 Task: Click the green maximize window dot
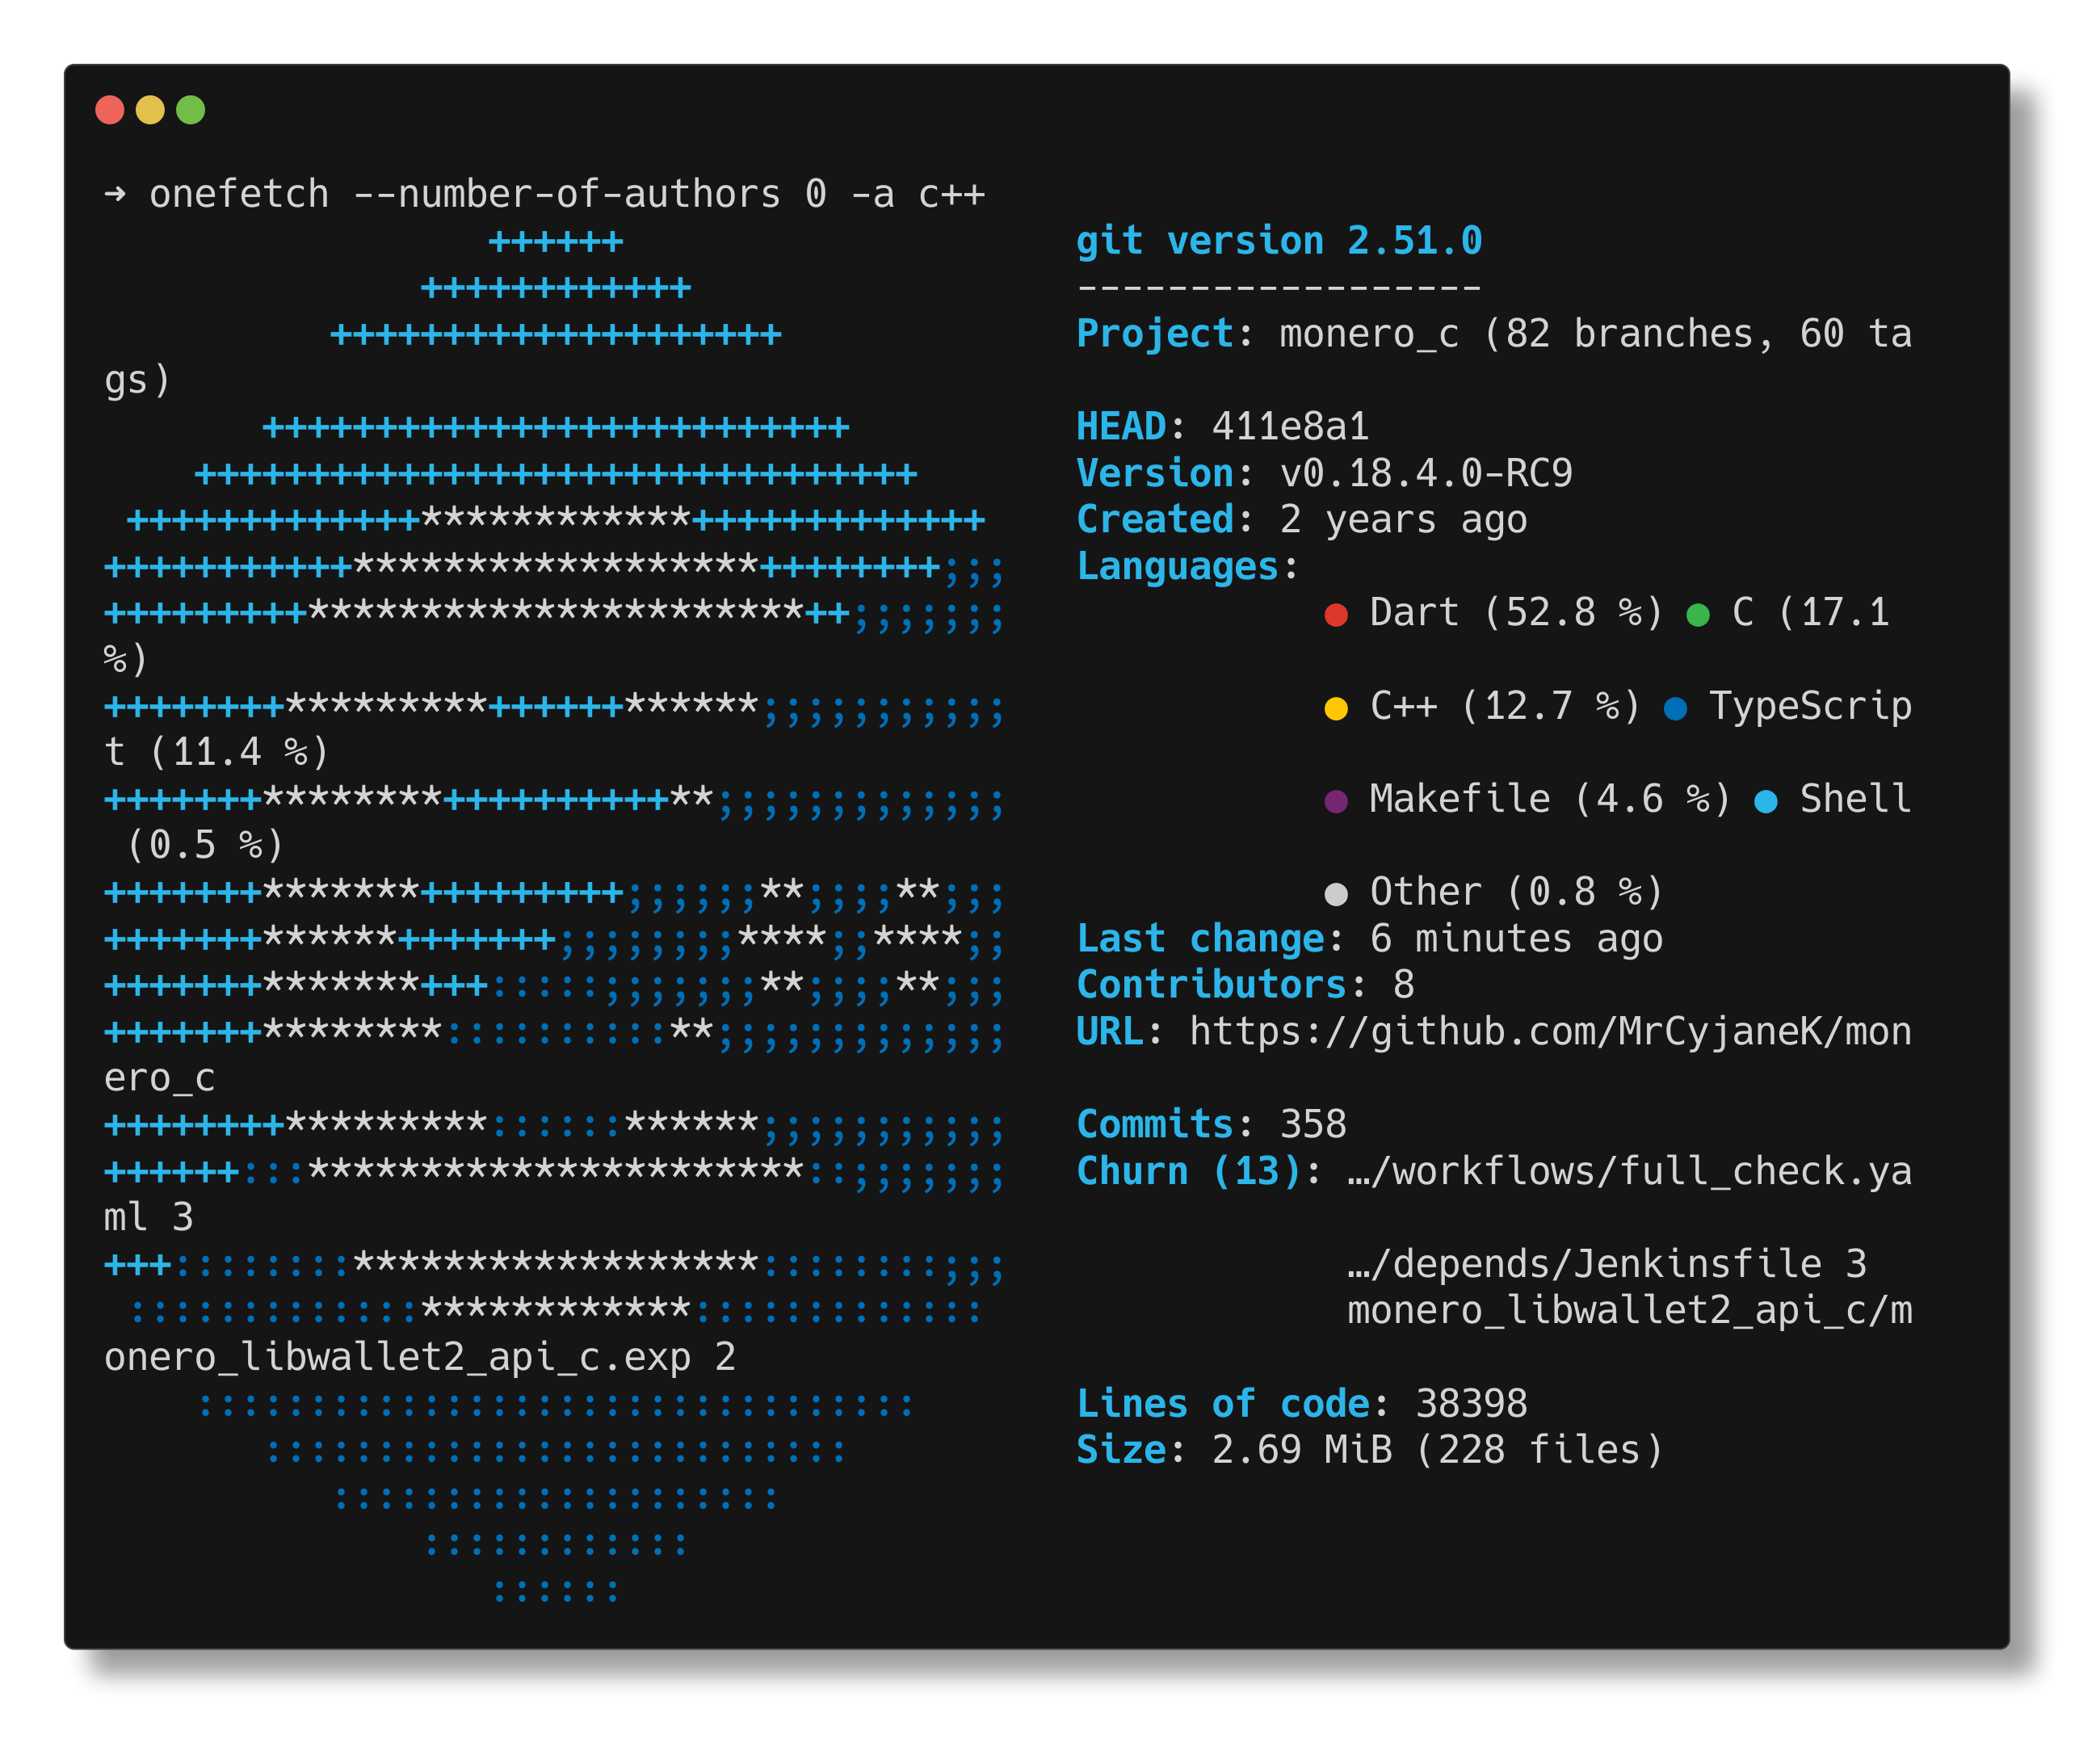[191, 110]
